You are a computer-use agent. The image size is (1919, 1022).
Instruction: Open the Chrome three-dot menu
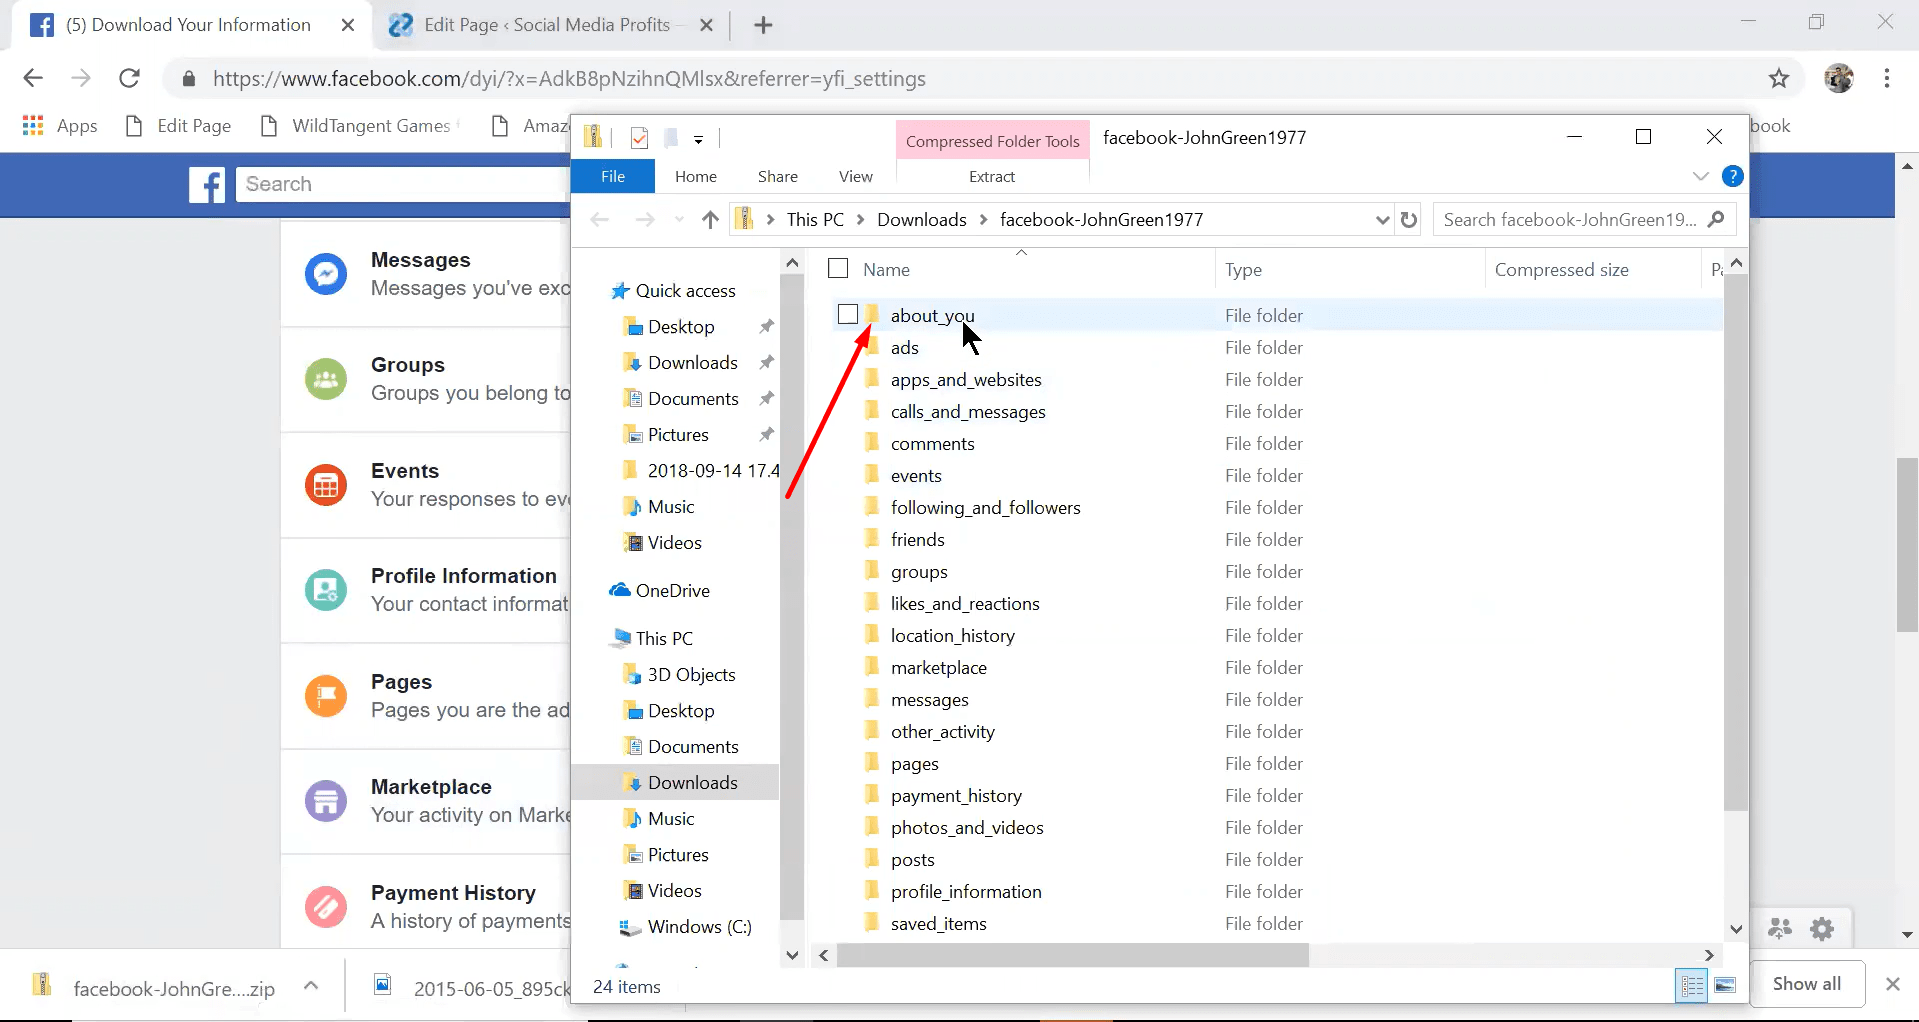point(1887,78)
